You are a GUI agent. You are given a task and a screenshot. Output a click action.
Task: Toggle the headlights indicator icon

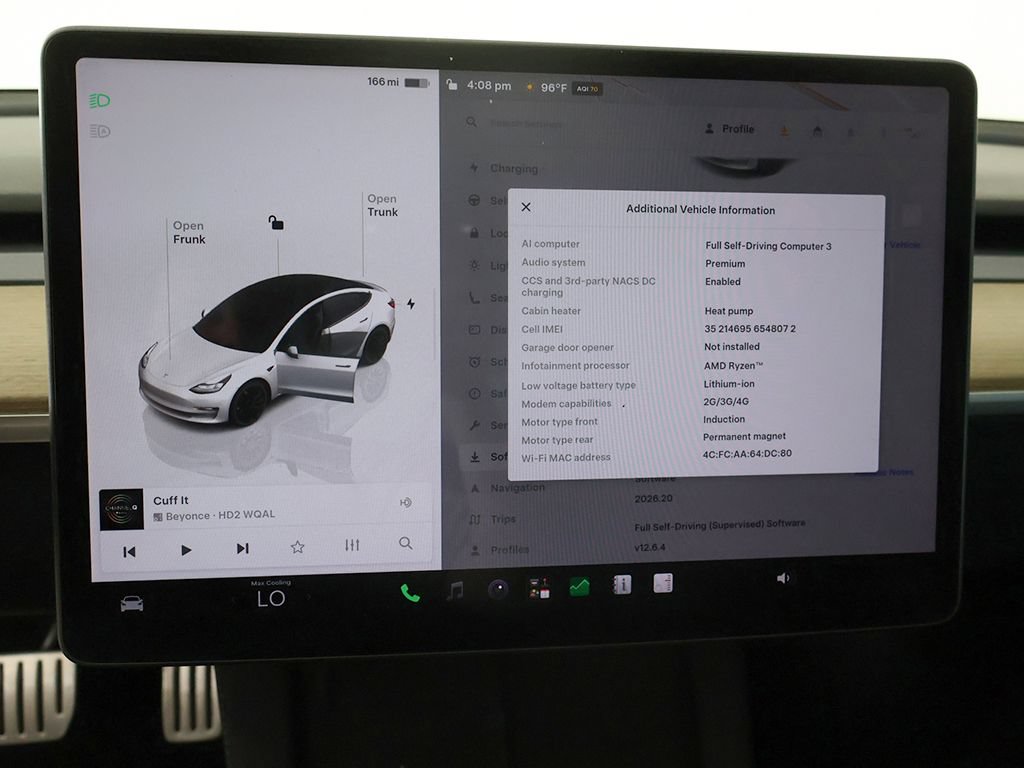coord(99,101)
